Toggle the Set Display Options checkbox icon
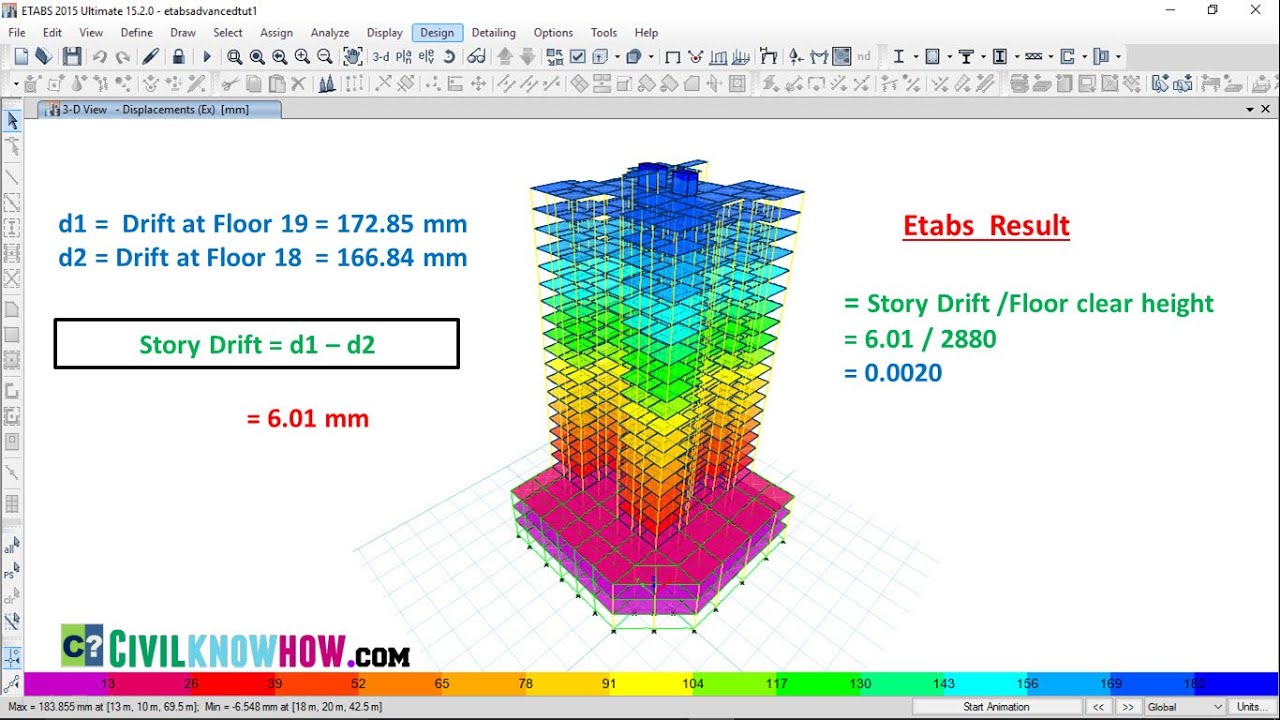 577,57
